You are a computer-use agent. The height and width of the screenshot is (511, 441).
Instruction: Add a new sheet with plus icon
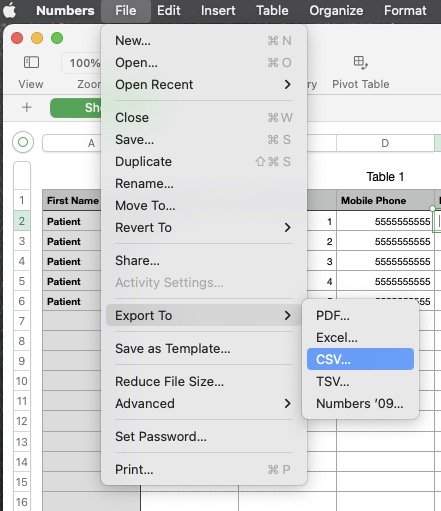tap(27, 107)
